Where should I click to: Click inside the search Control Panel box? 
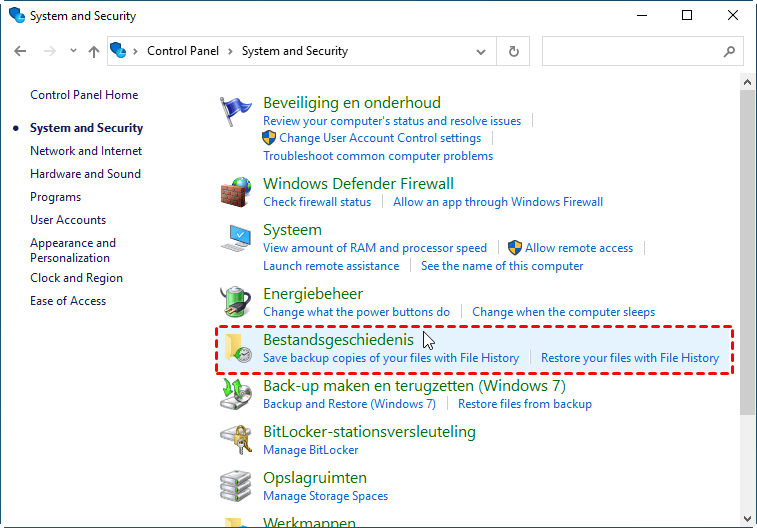[x=643, y=51]
